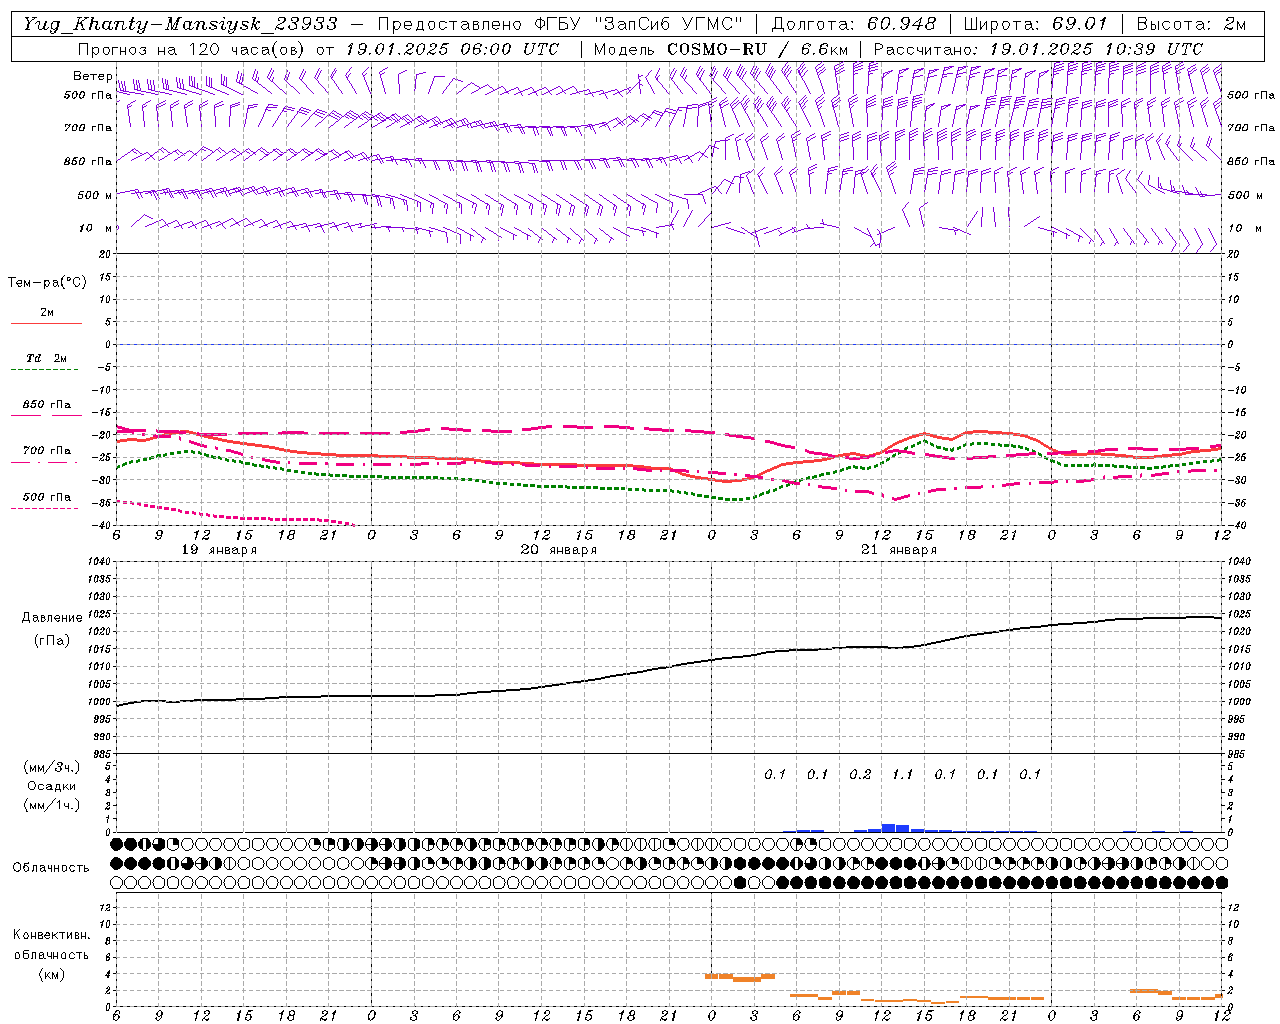Click the 'Td 2м' dew point legend entry

46,358
